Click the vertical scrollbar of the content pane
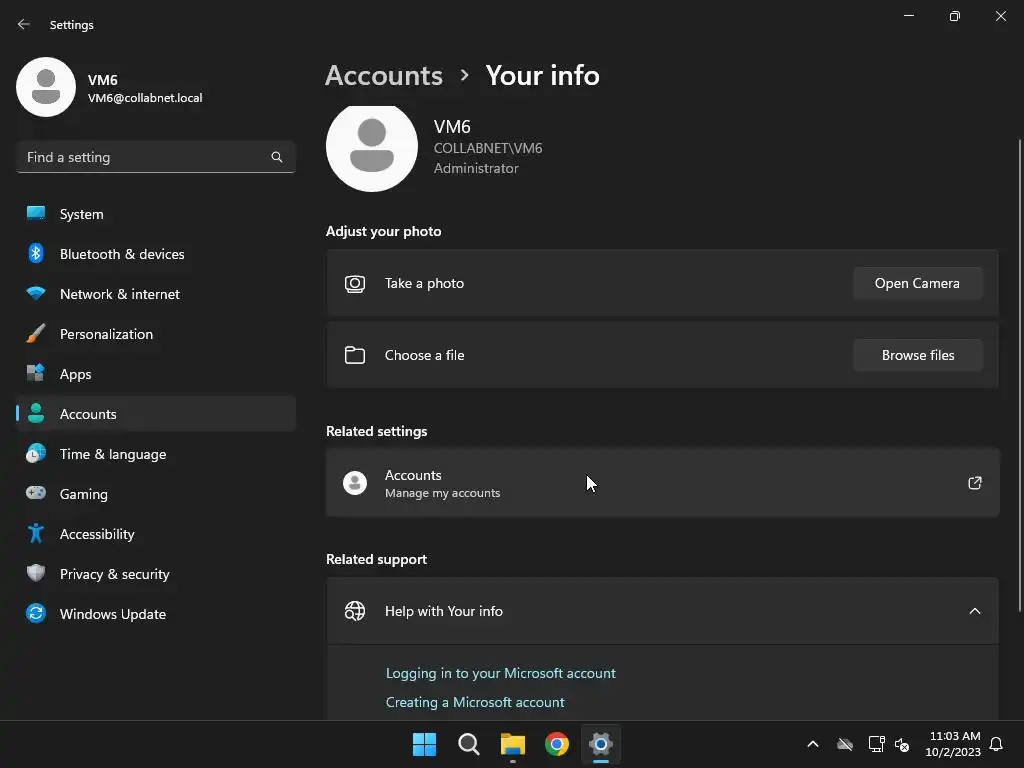Screen dimensions: 1024x768 click(1019, 376)
